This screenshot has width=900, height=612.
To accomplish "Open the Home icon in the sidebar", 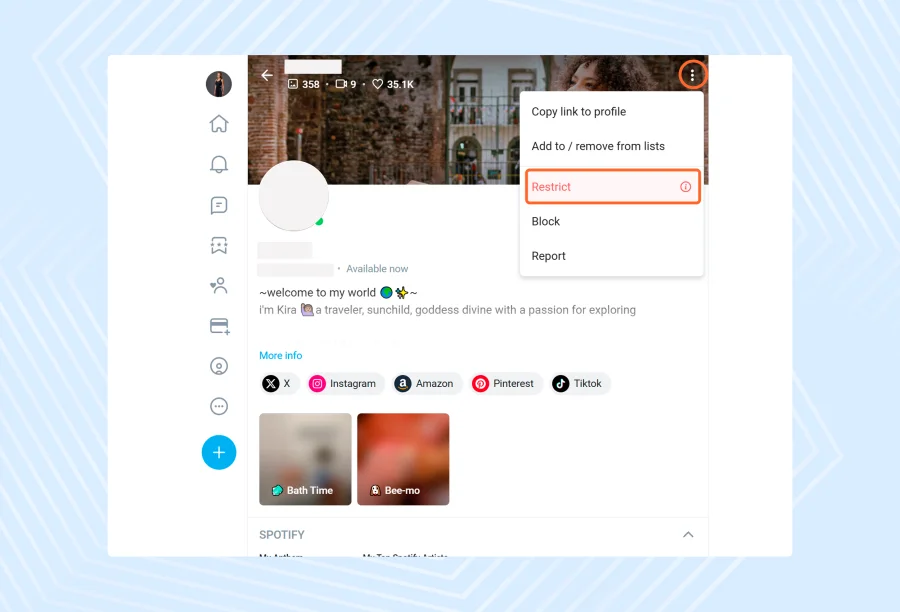I will point(219,123).
